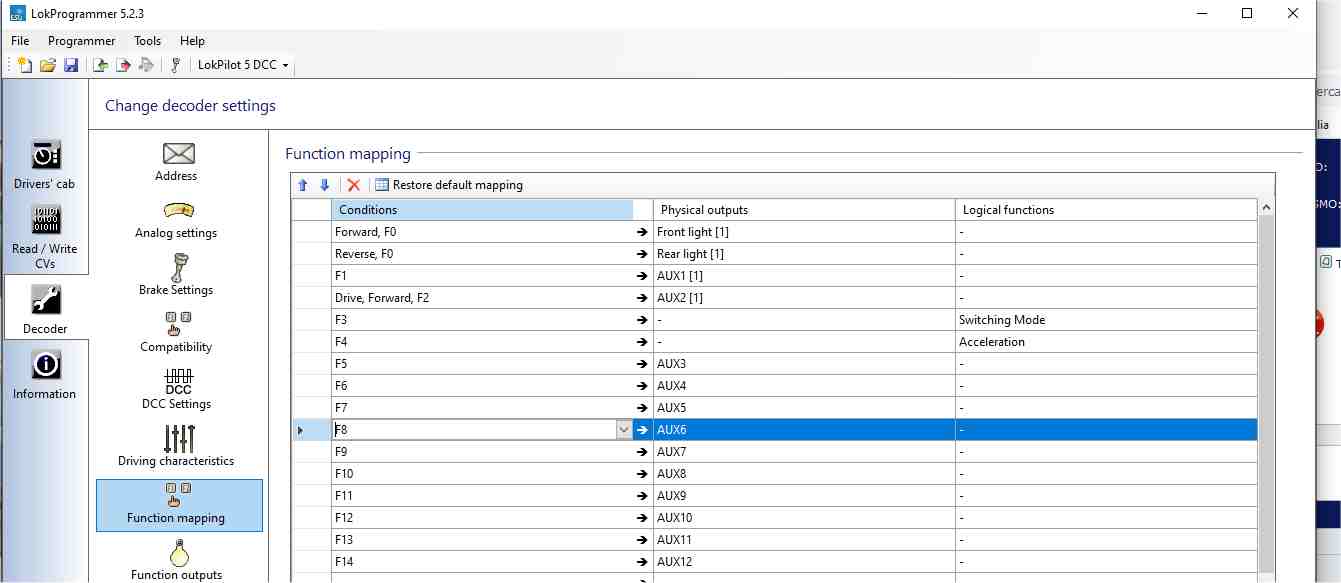Screen dimensions: 1341x583
Task: Open the Drivers' cab panel
Action: (45, 164)
